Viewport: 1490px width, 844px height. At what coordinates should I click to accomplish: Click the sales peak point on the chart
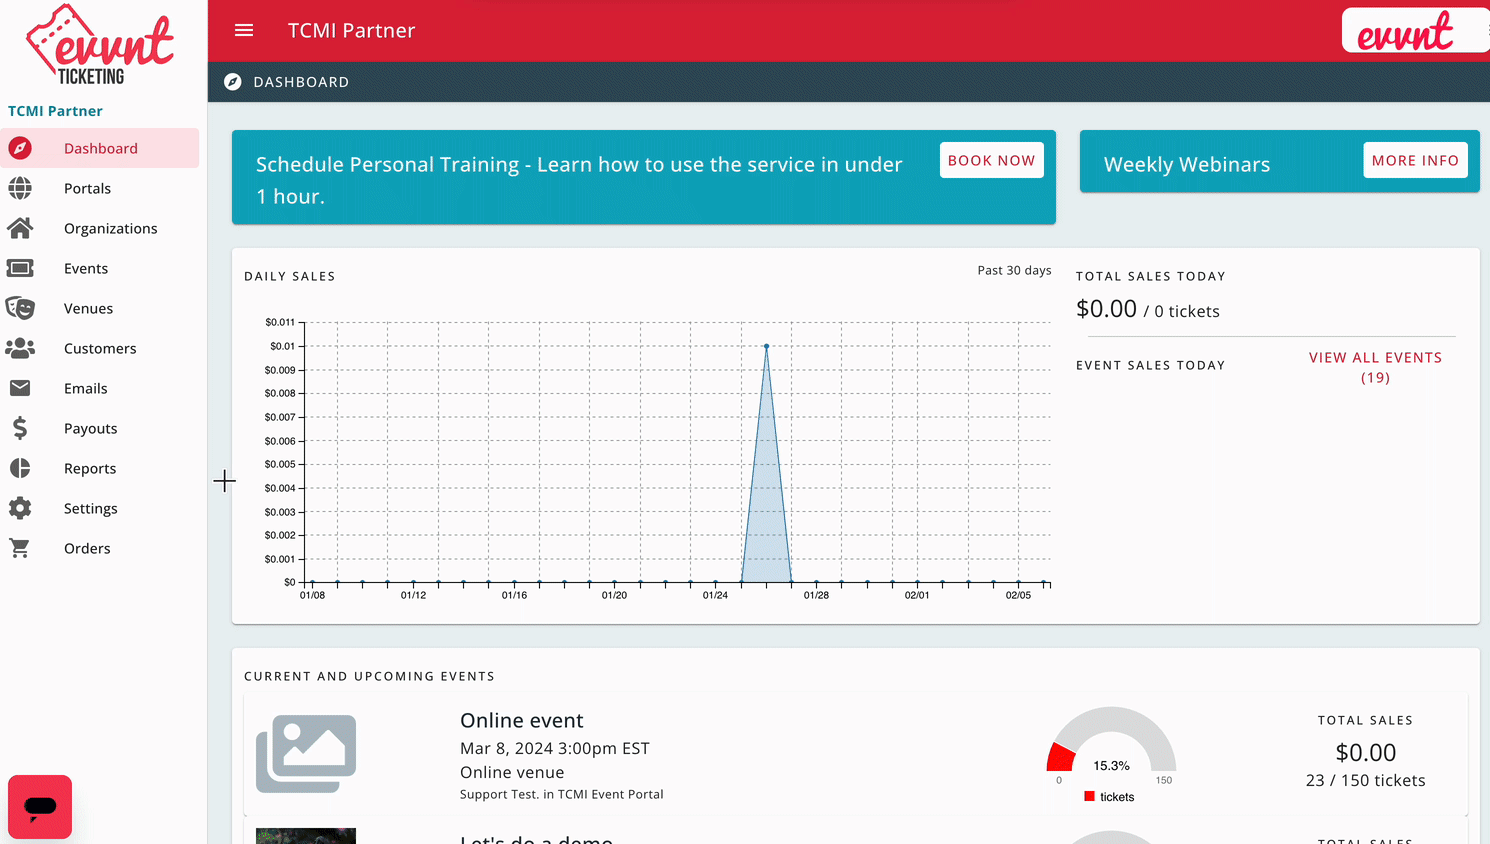[766, 346]
